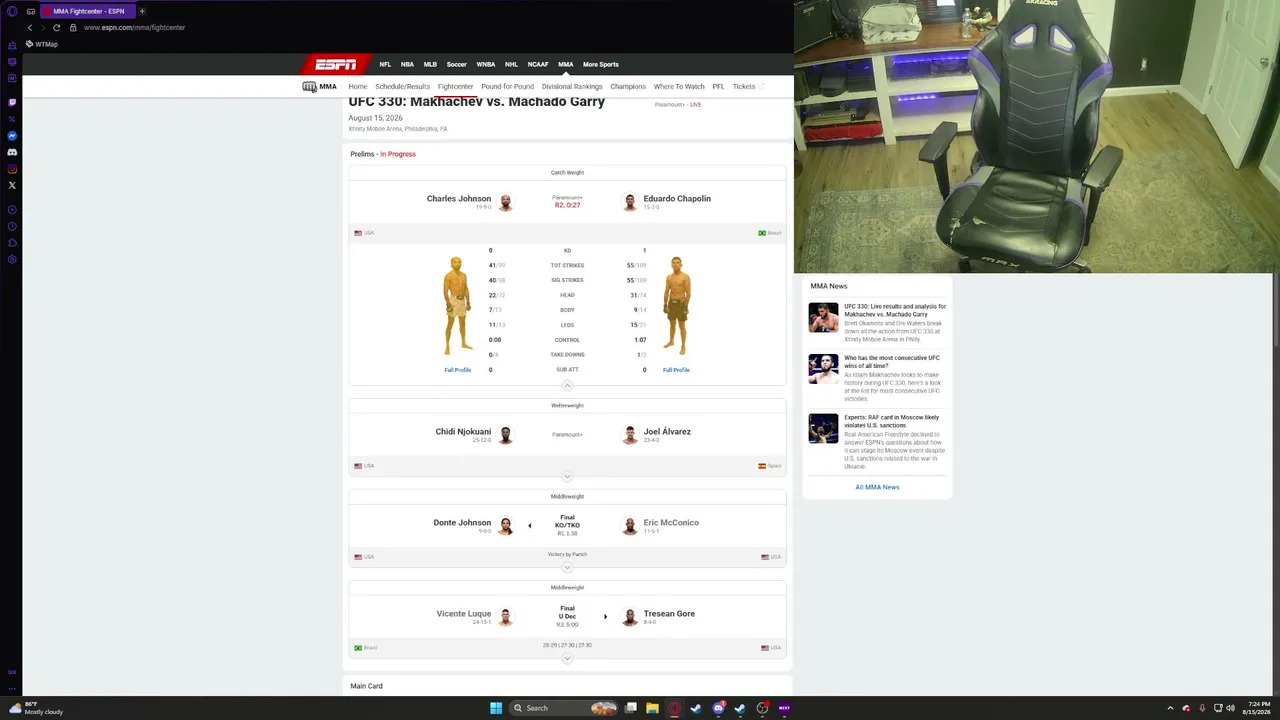The image size is (1280, 720).
Task: Open the Divisional Rankings tab
Action: pos(572,87)
